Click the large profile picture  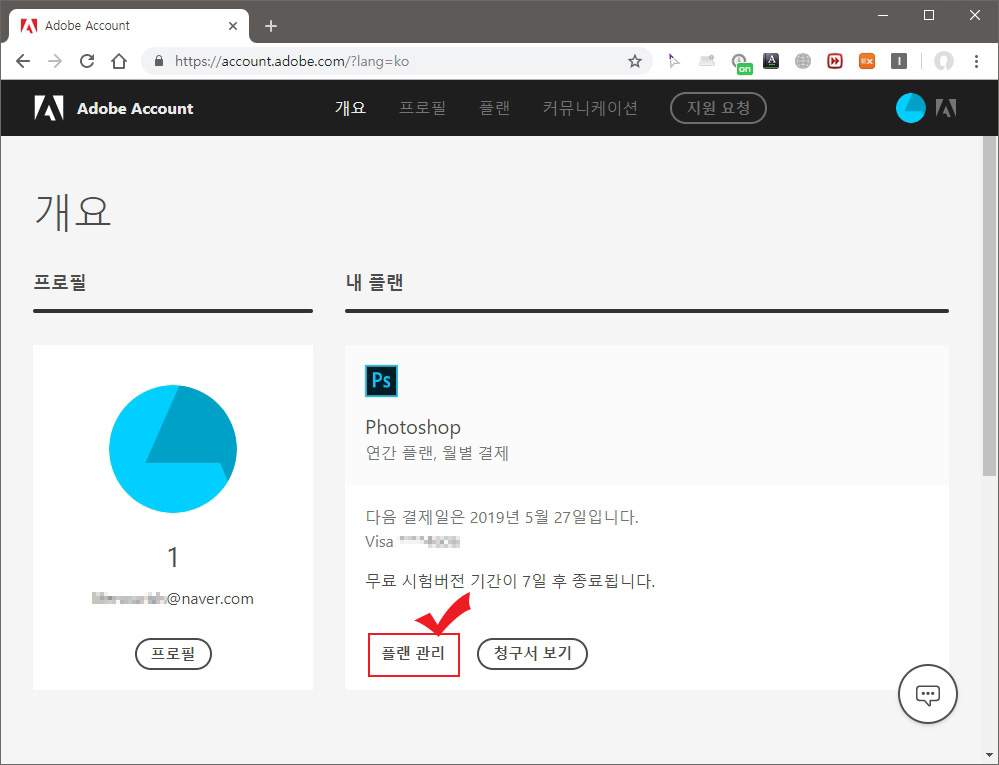pos(173,448)
